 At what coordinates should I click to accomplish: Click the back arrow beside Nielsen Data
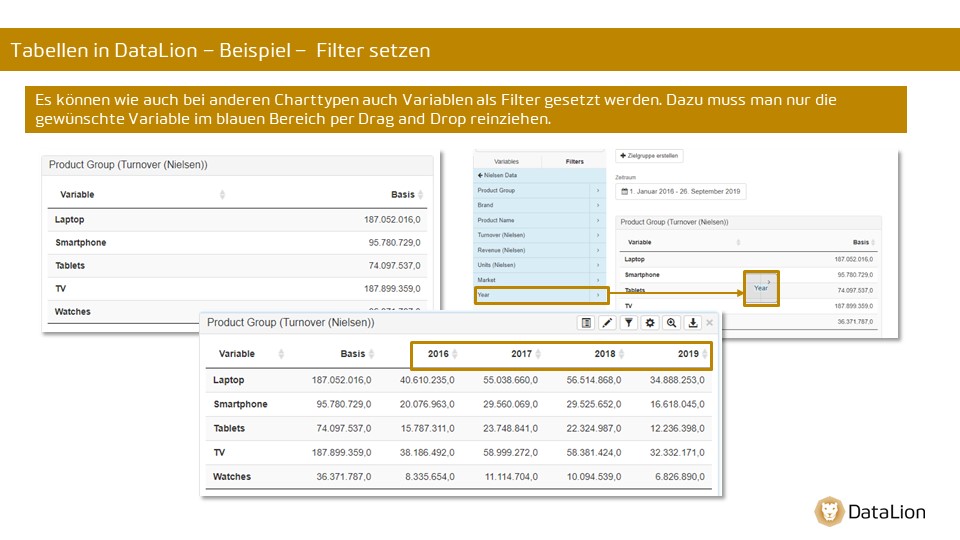tap(480, 175)
